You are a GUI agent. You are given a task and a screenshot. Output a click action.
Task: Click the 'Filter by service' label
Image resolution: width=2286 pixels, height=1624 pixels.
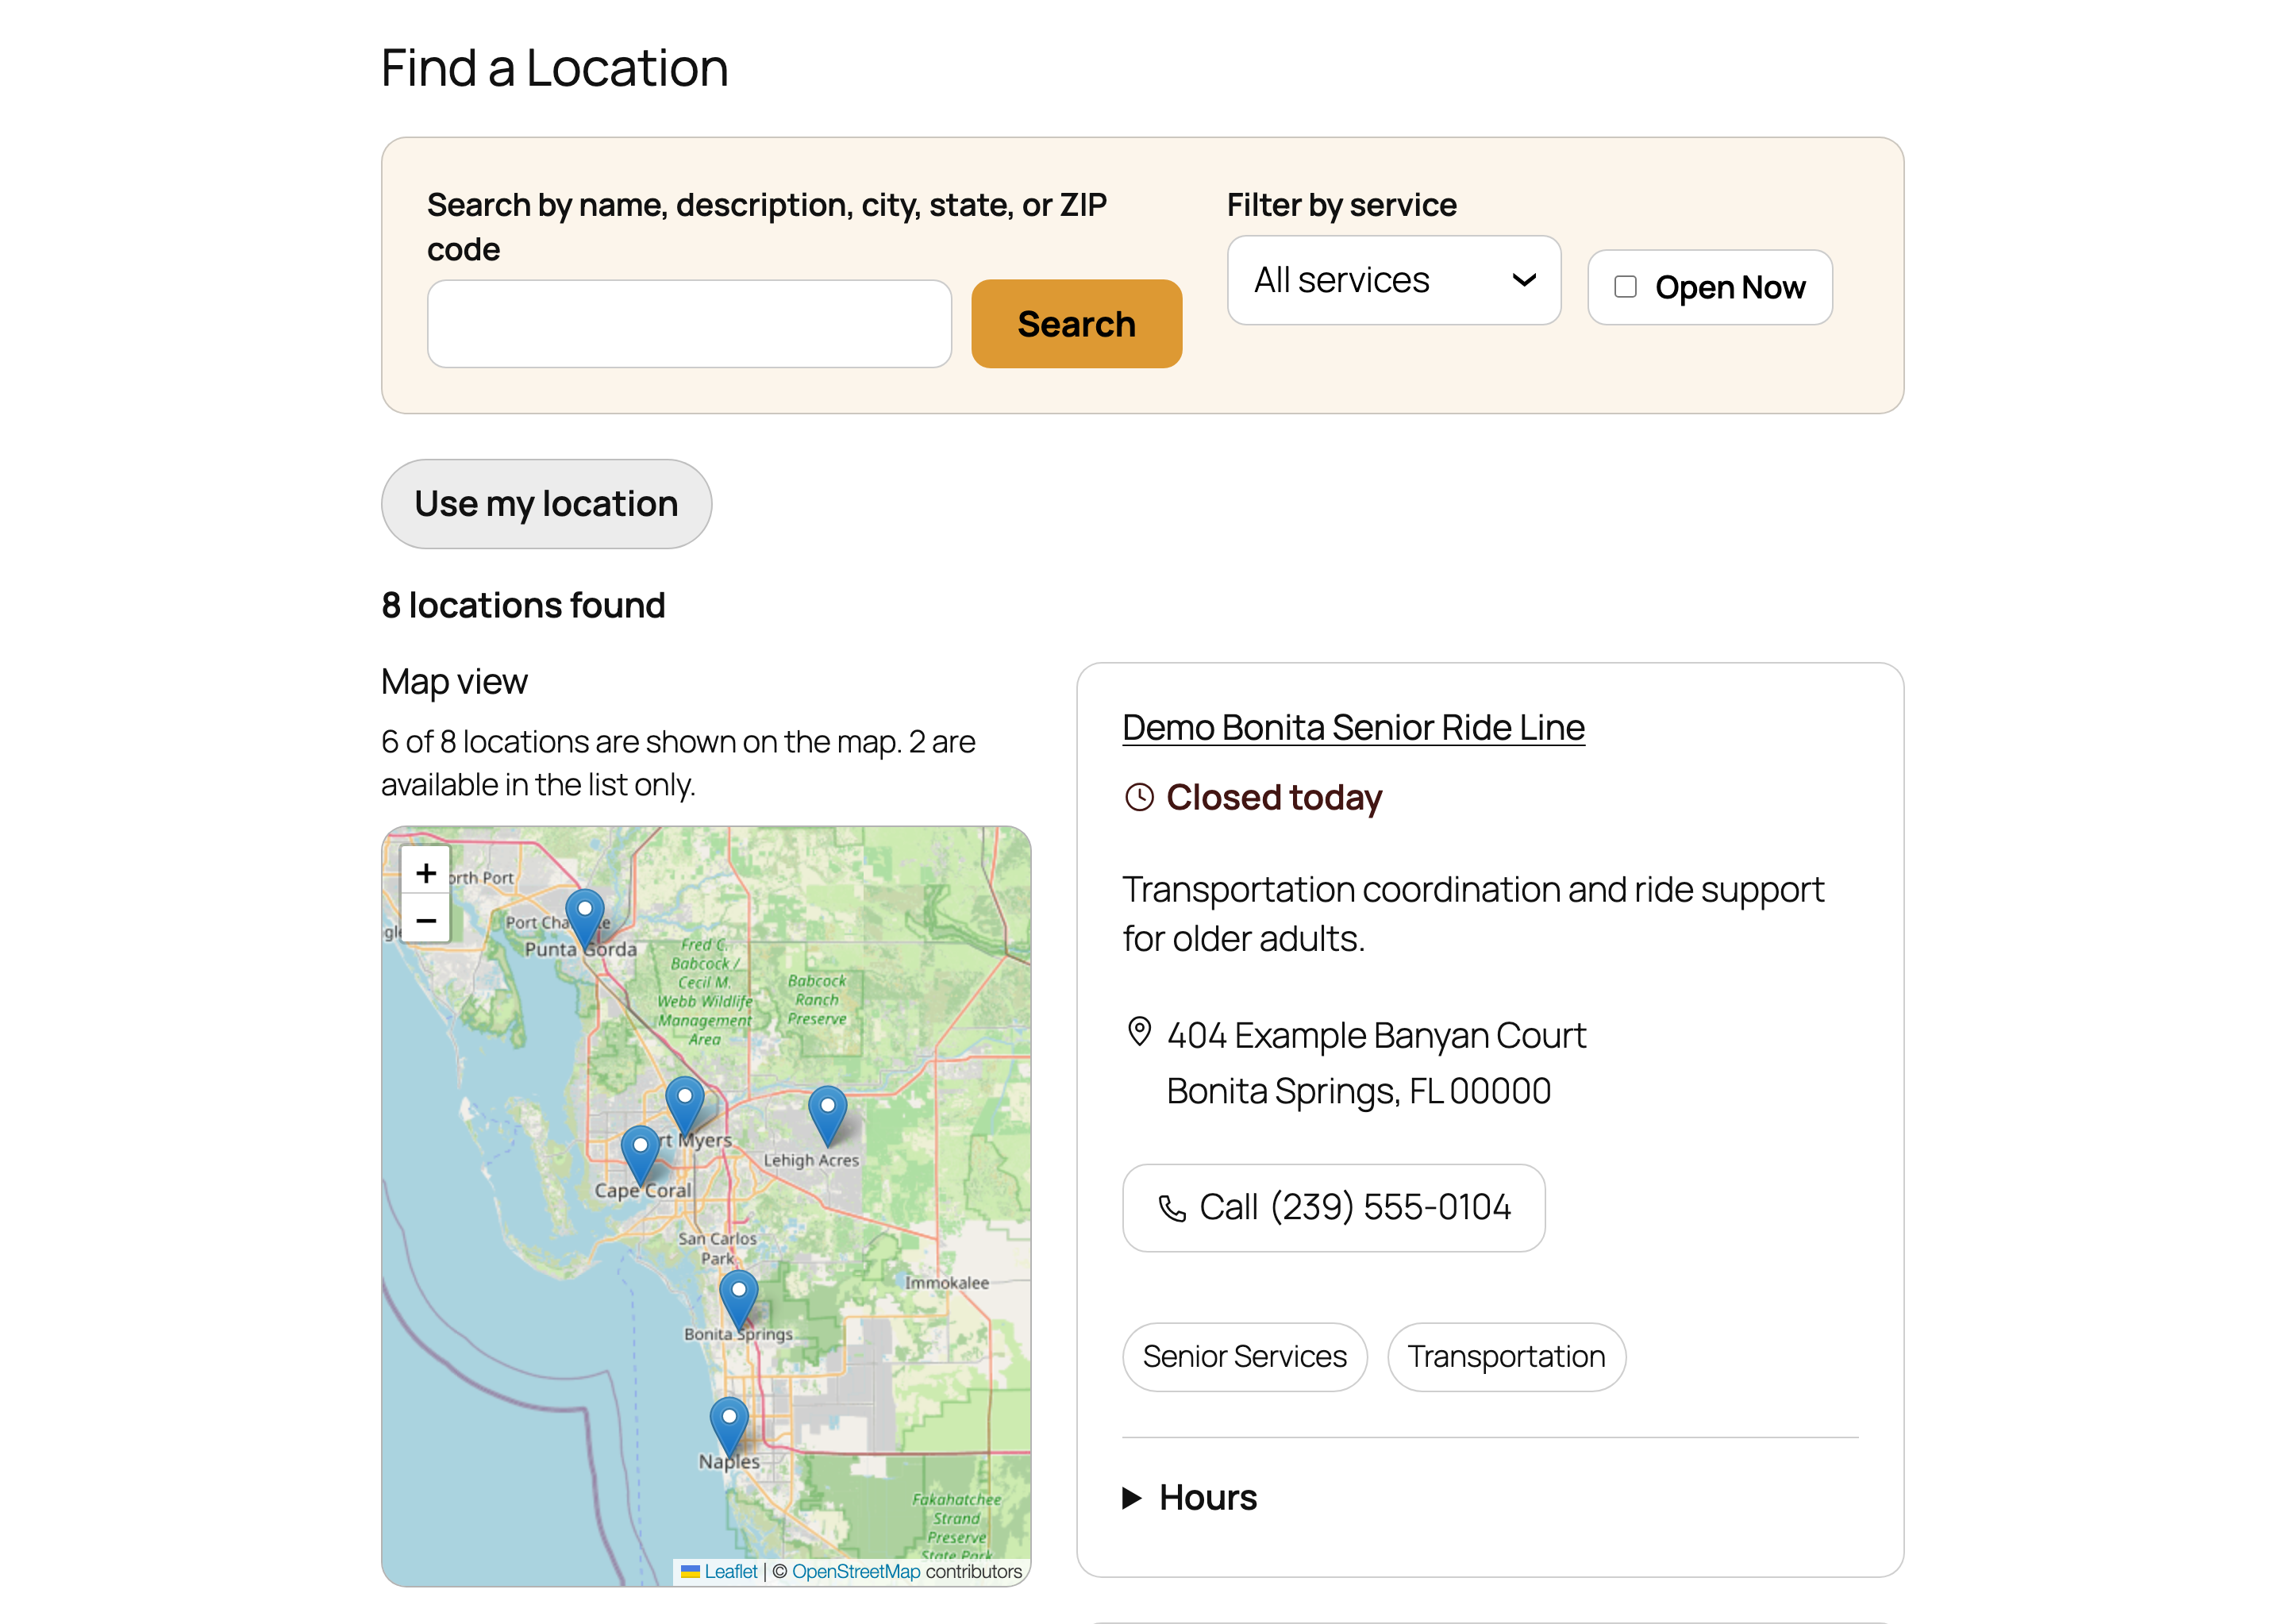coord(1341,205)
